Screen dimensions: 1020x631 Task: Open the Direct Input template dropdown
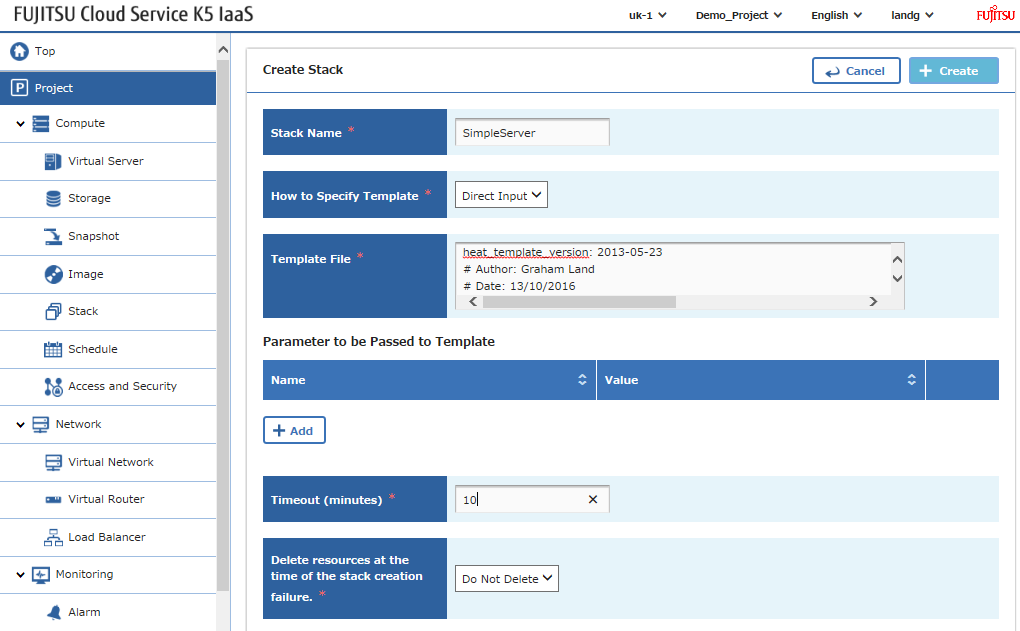click(x=501, y=195)
